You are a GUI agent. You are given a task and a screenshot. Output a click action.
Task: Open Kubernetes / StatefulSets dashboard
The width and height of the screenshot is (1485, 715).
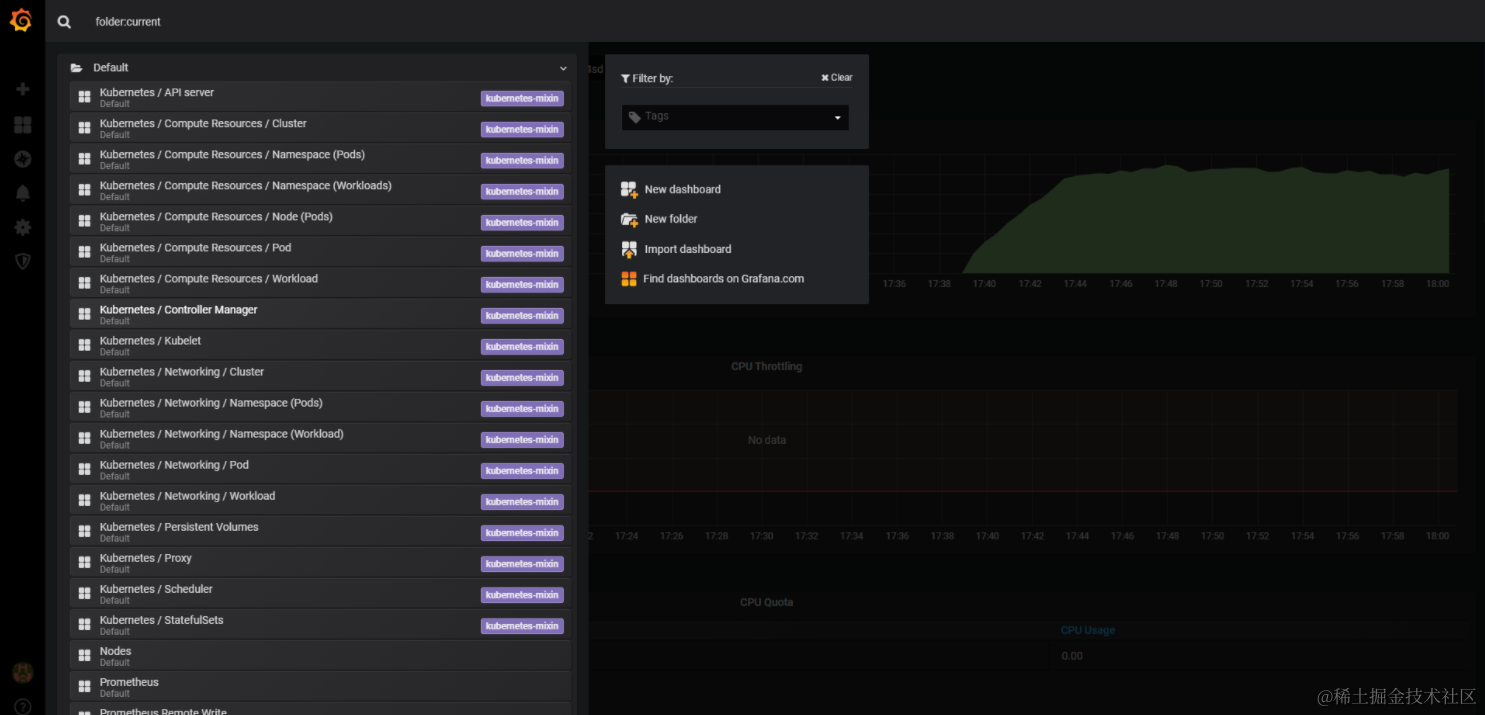coord(320,624)
